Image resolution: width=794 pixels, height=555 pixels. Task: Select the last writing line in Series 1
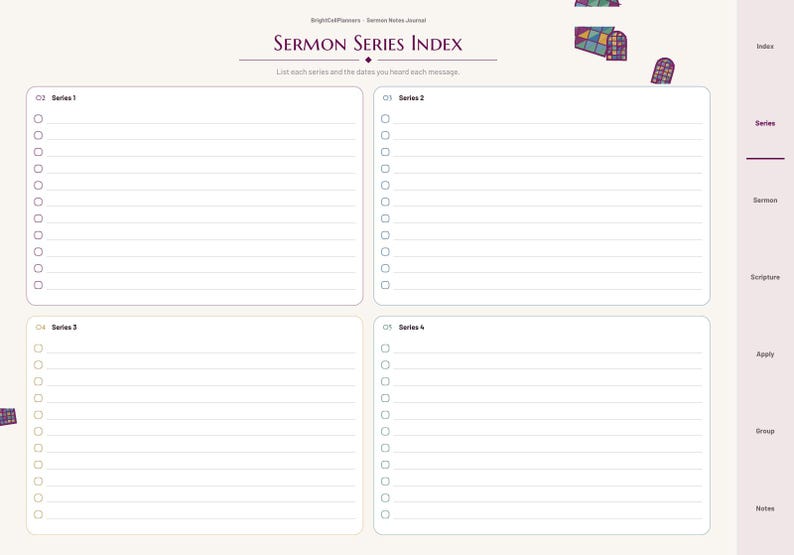click(x=201, y=286)
